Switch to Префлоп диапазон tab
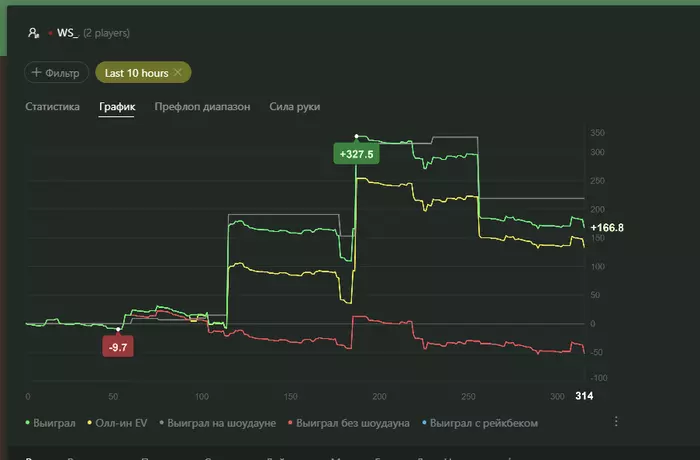This screenshot has height=460, width=700. (202, 107)
